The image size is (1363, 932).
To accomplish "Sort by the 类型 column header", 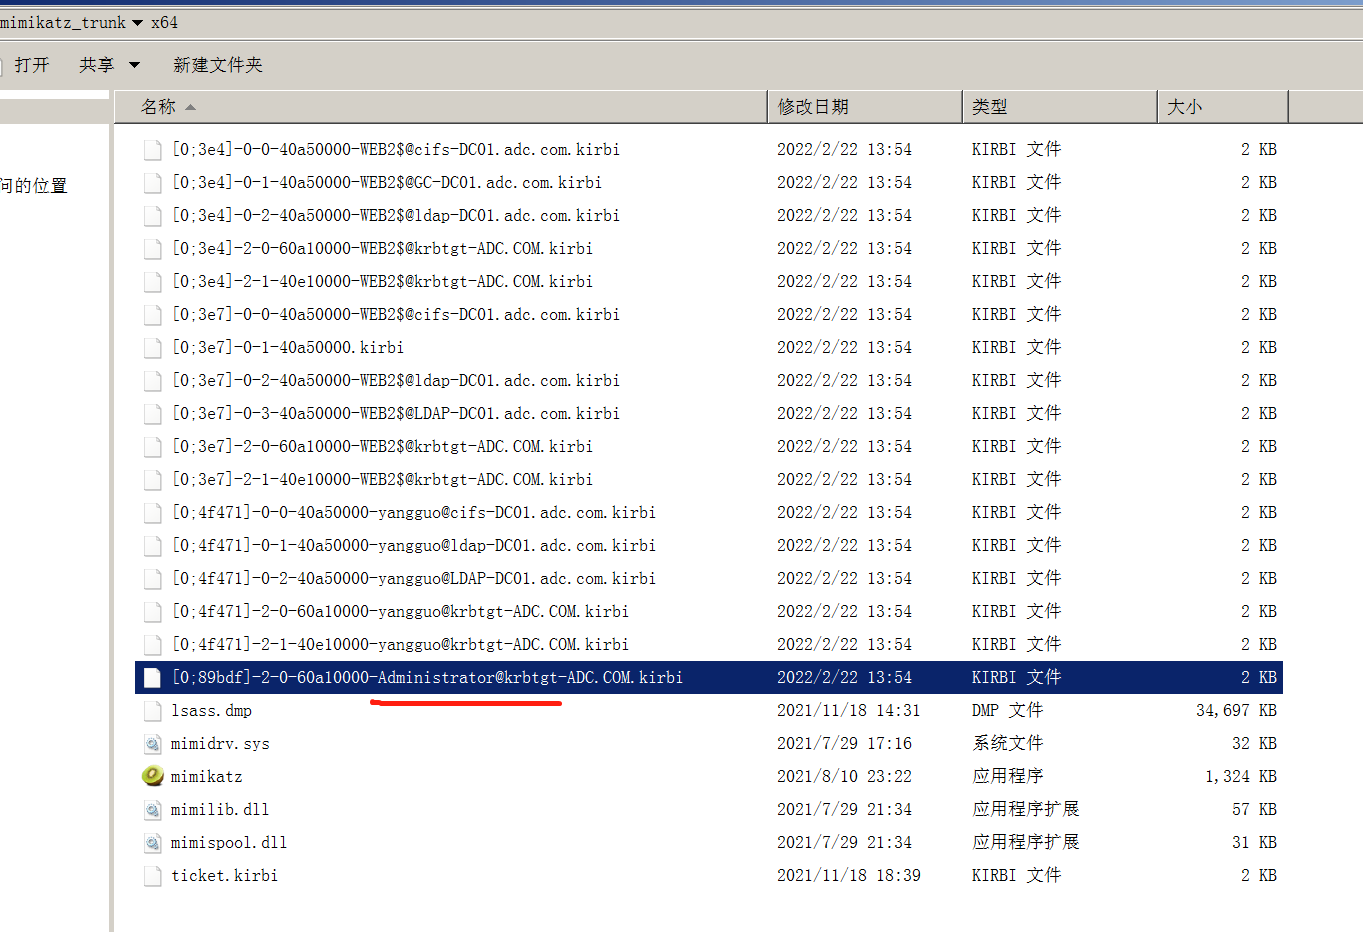I will click(x=1060, y=106).
